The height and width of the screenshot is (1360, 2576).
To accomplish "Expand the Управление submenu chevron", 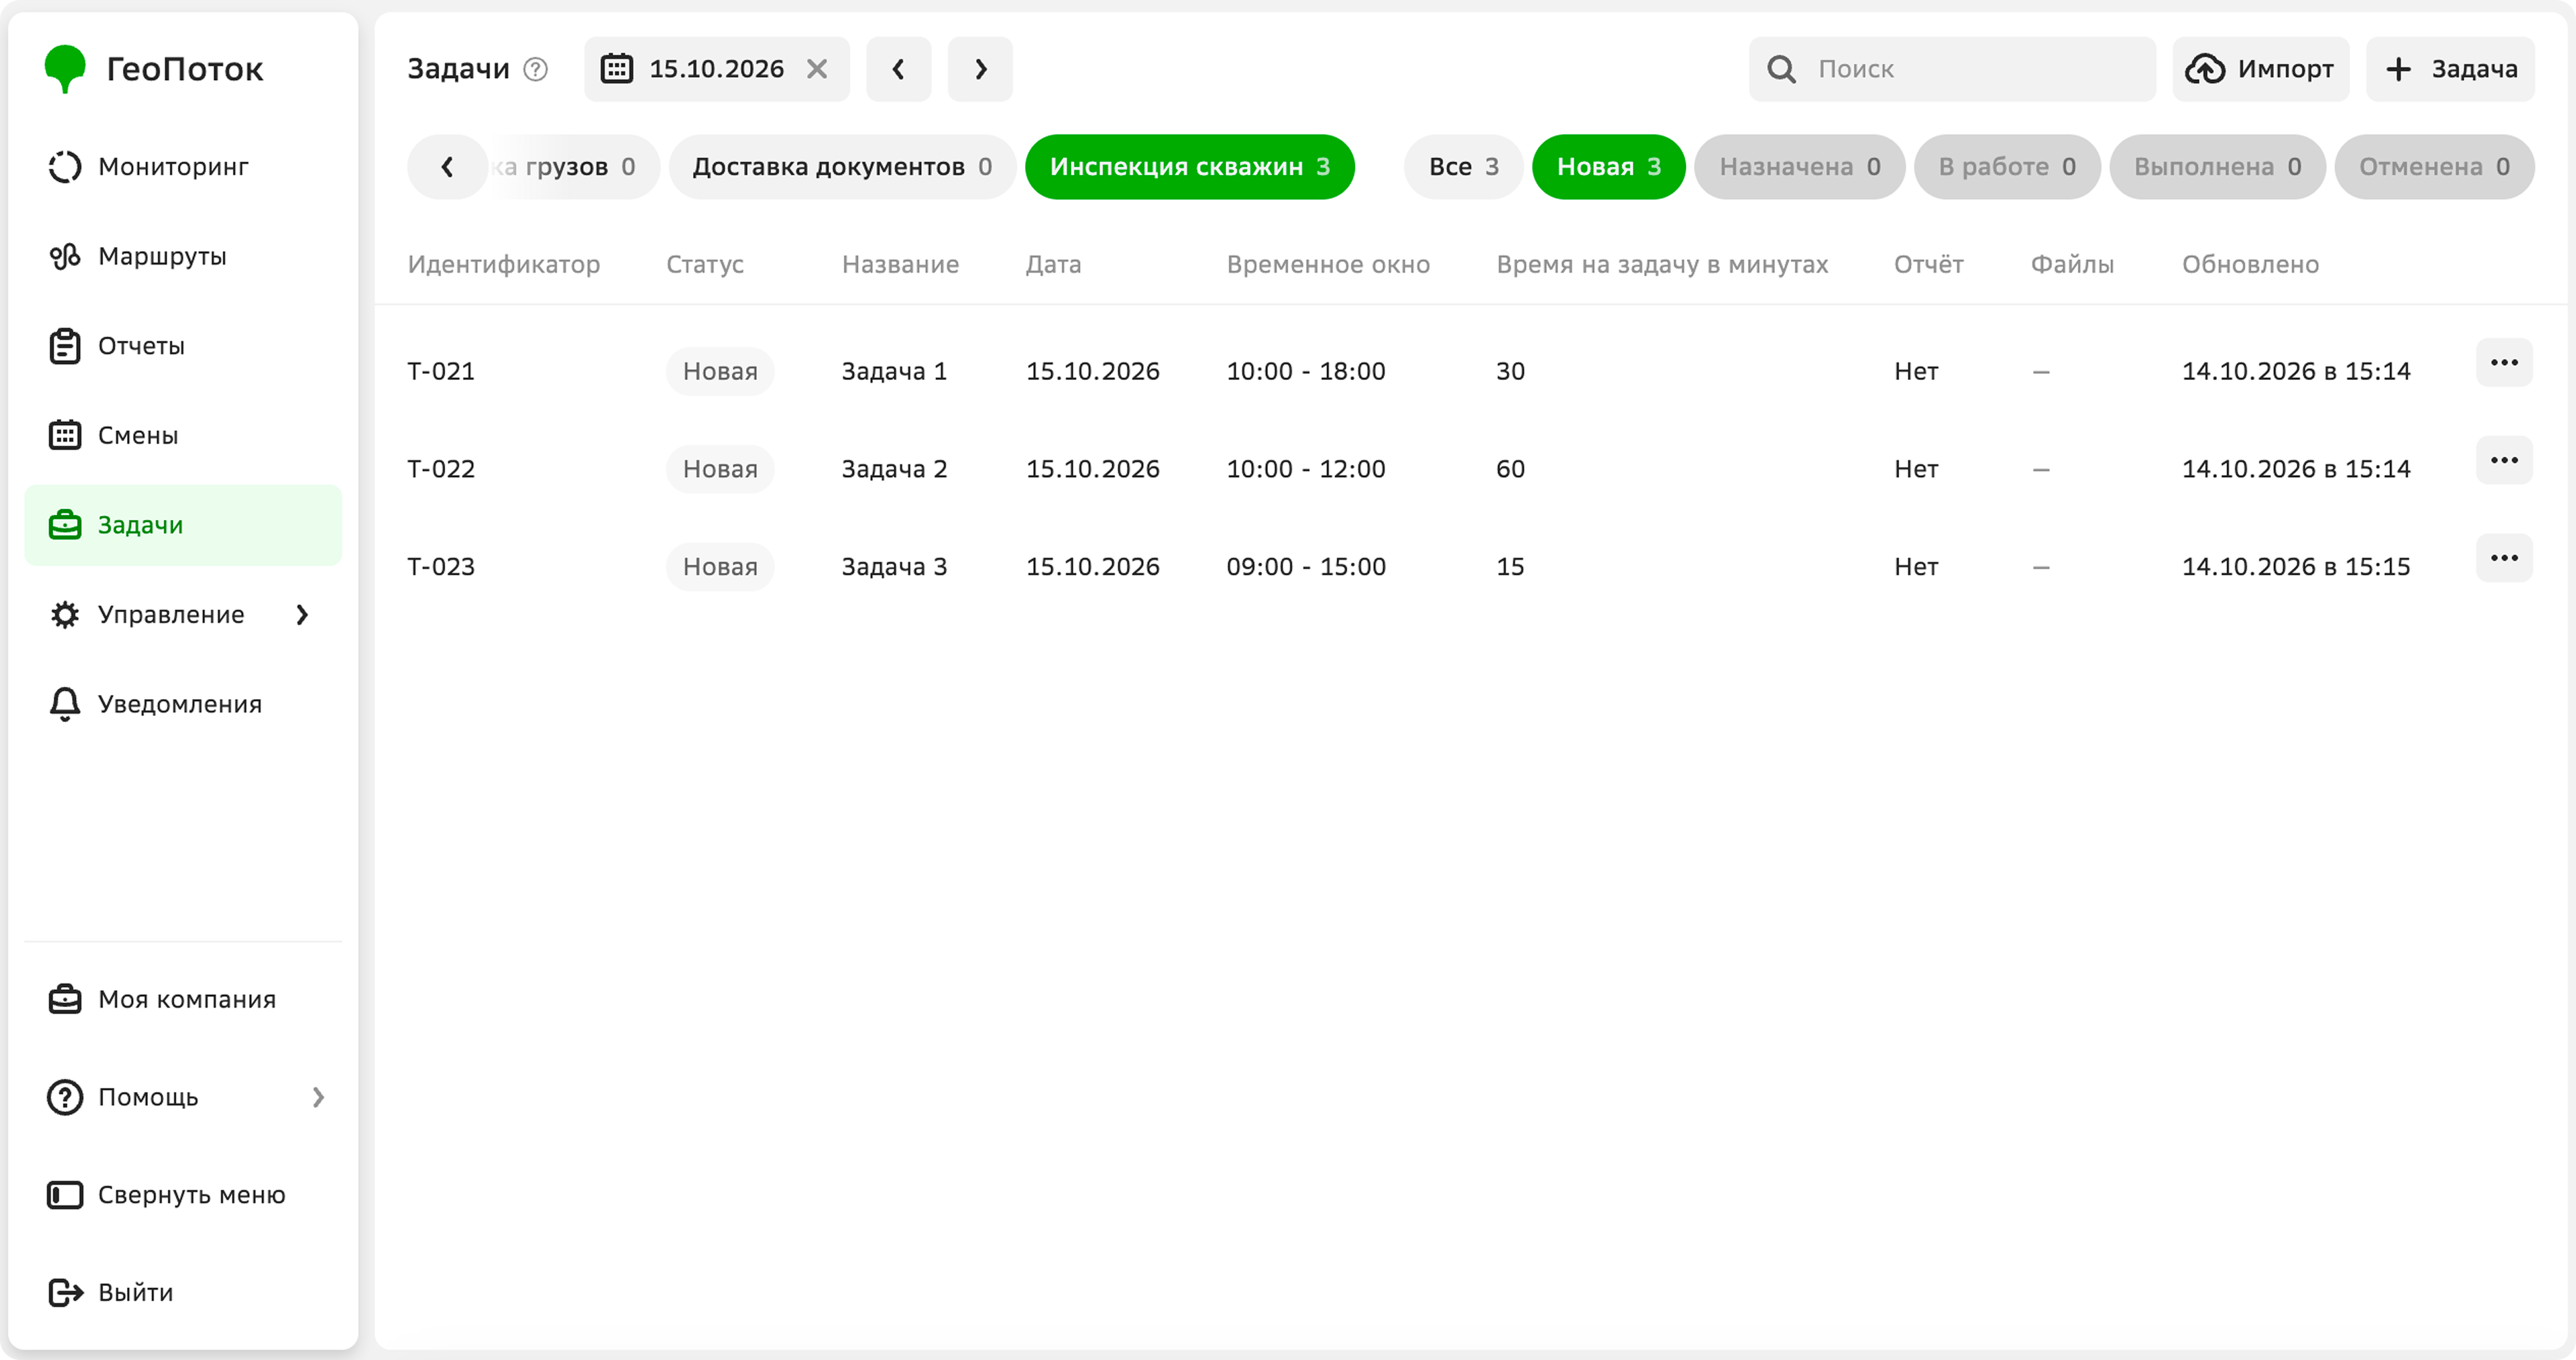I will tap(302, 615).
